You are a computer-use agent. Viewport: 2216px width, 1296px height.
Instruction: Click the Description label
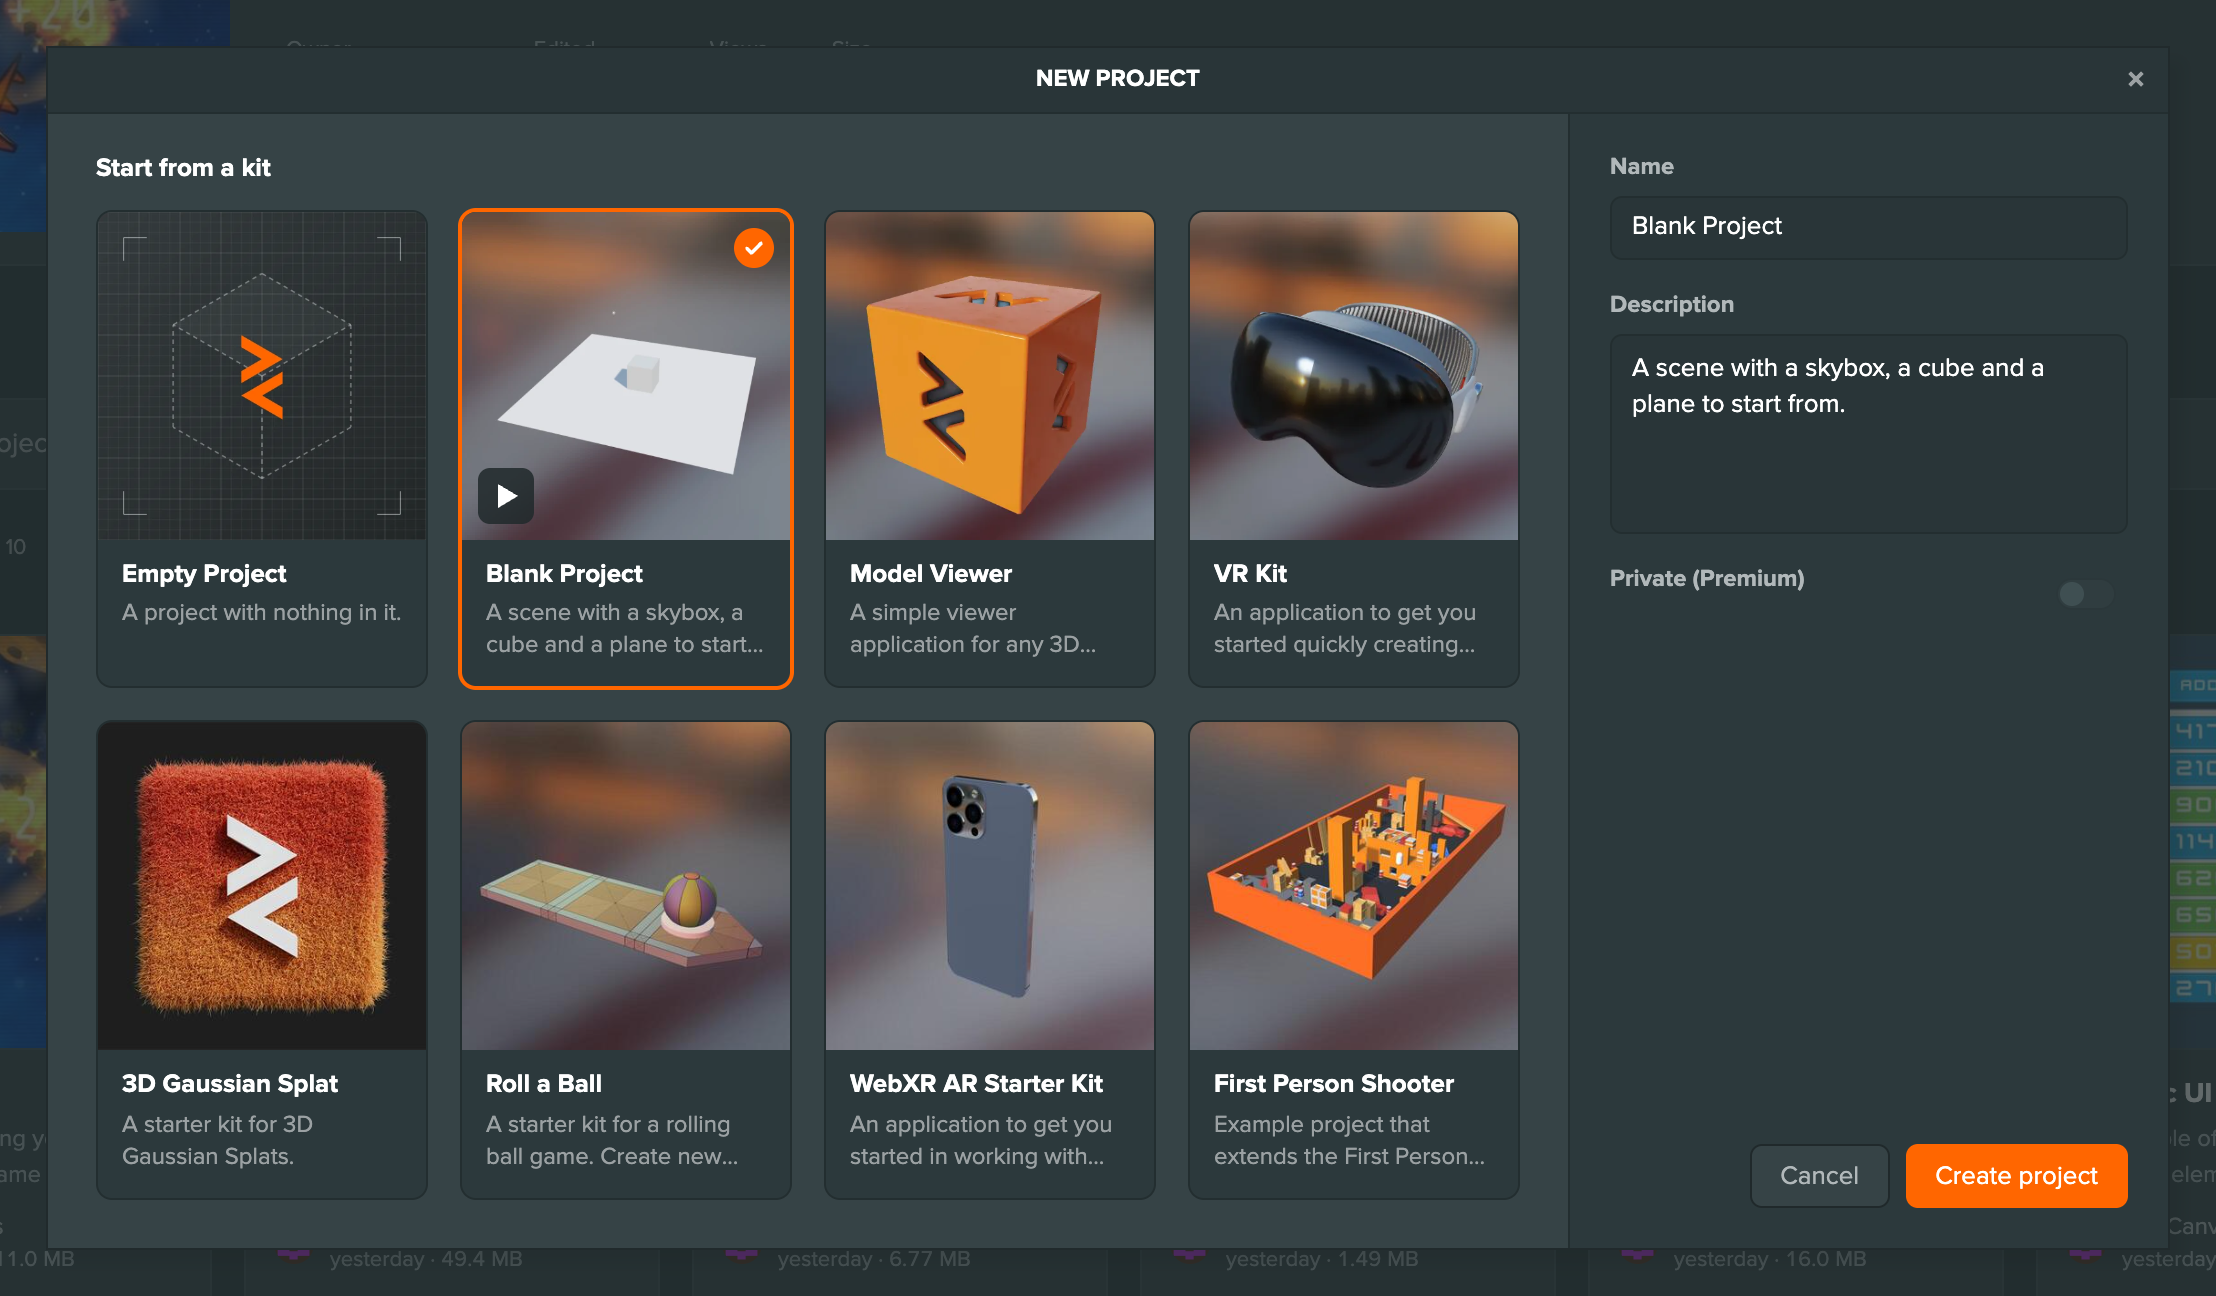(1672, 304)
